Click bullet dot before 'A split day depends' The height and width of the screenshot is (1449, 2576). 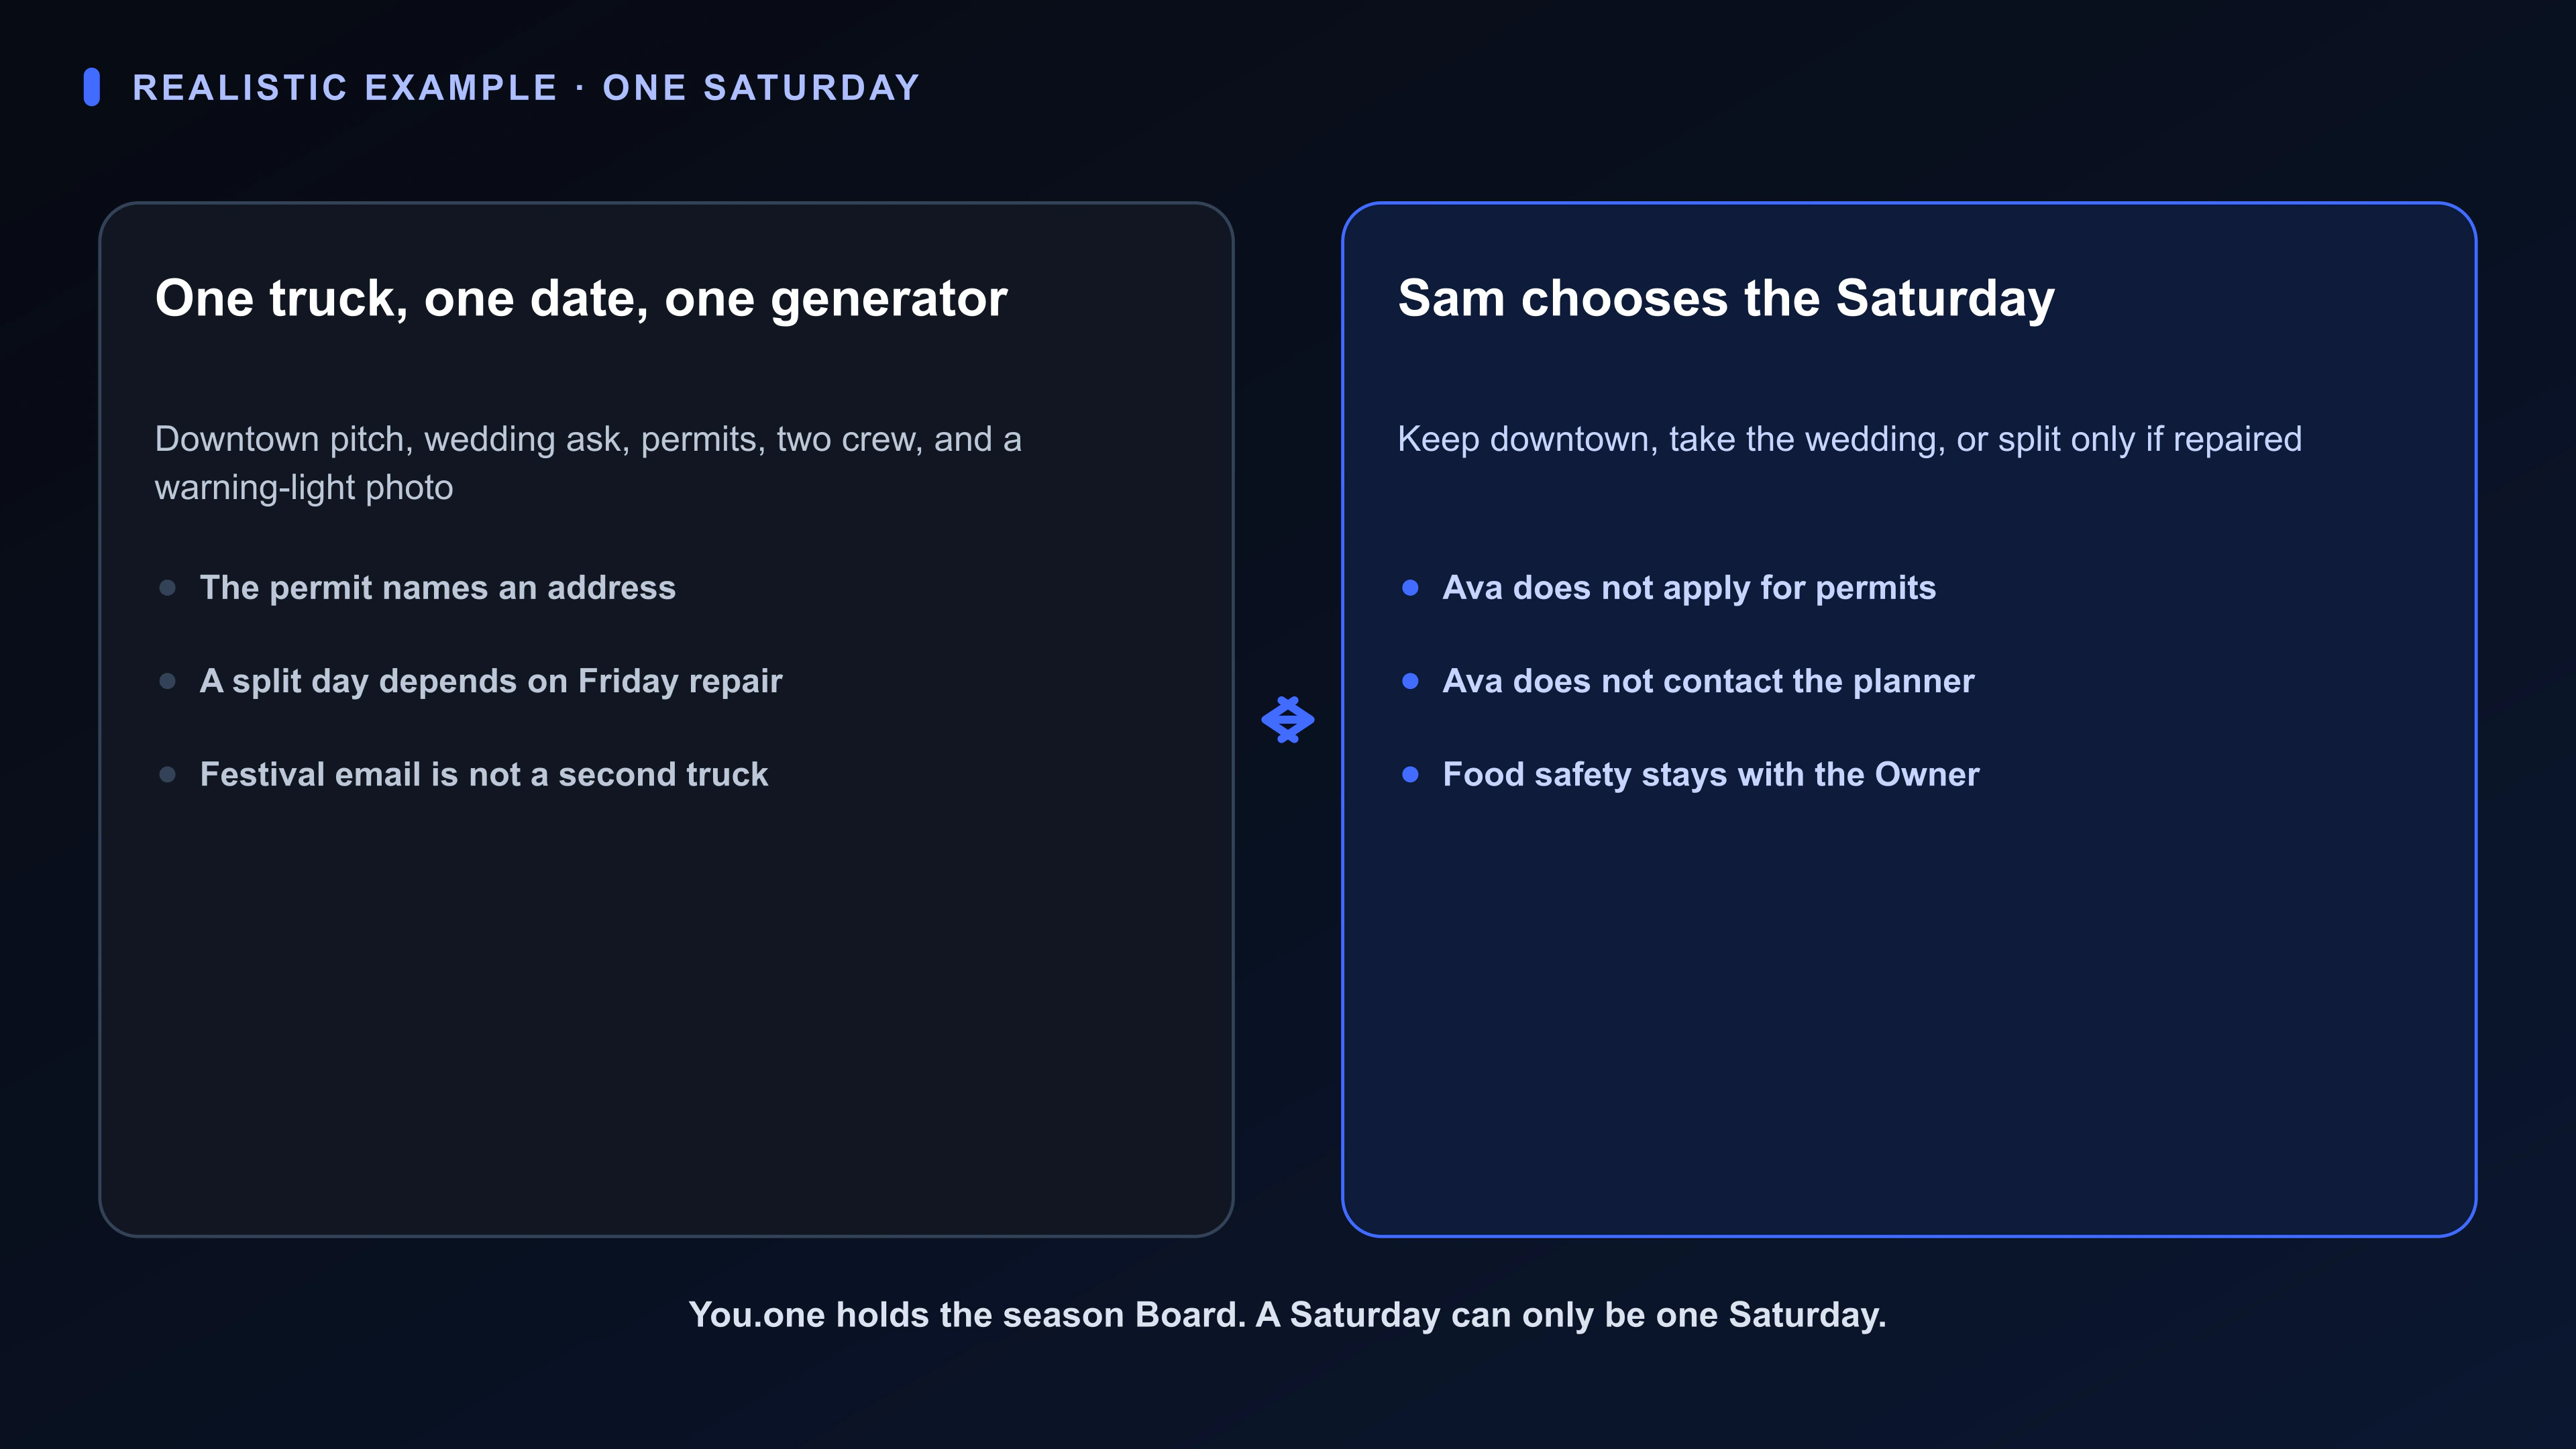coord(168,681)
